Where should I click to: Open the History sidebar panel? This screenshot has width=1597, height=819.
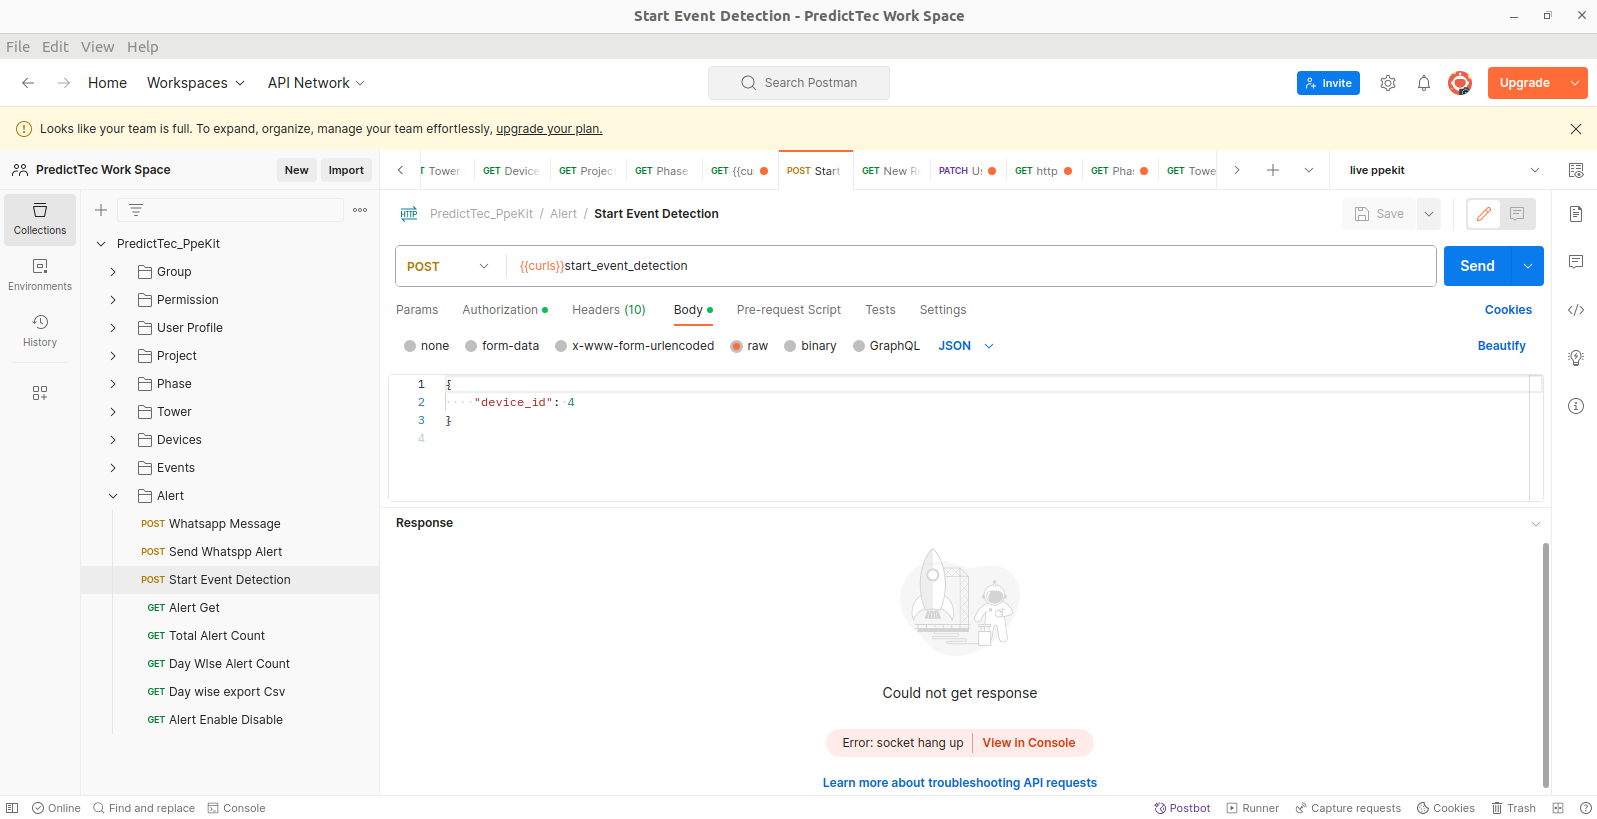click(40, 330)
